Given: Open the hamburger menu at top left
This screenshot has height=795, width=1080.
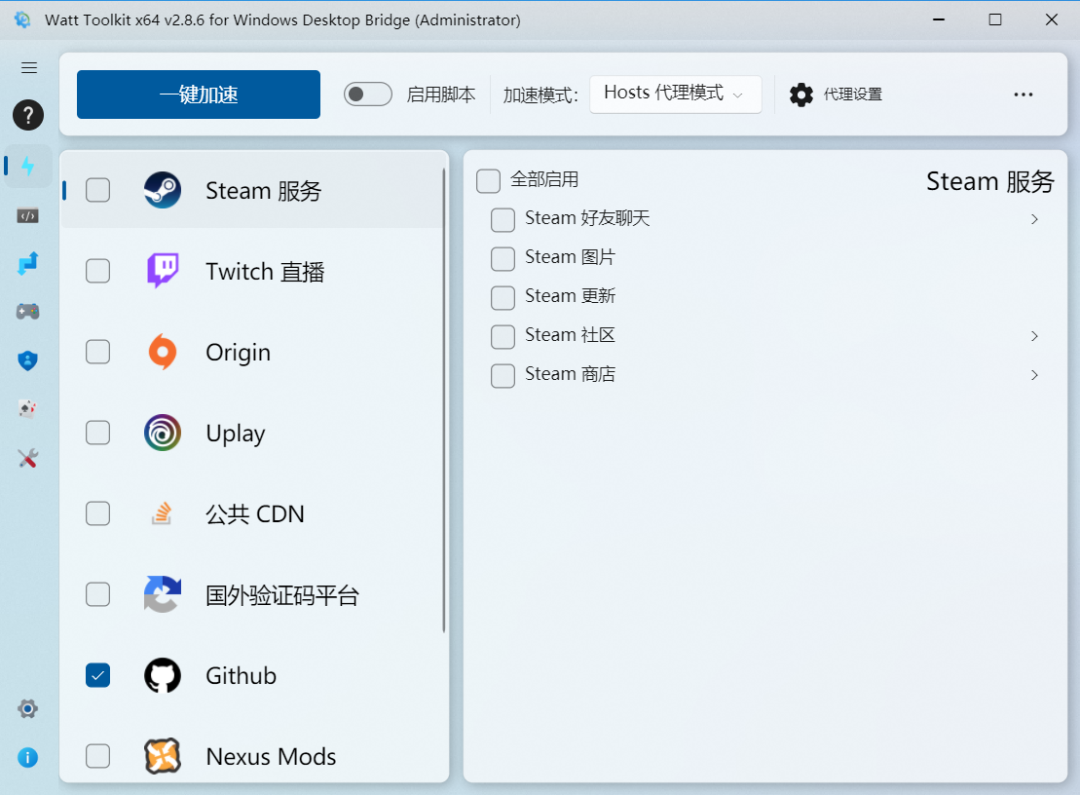Looking at the screenshot, I should [28, 67].
